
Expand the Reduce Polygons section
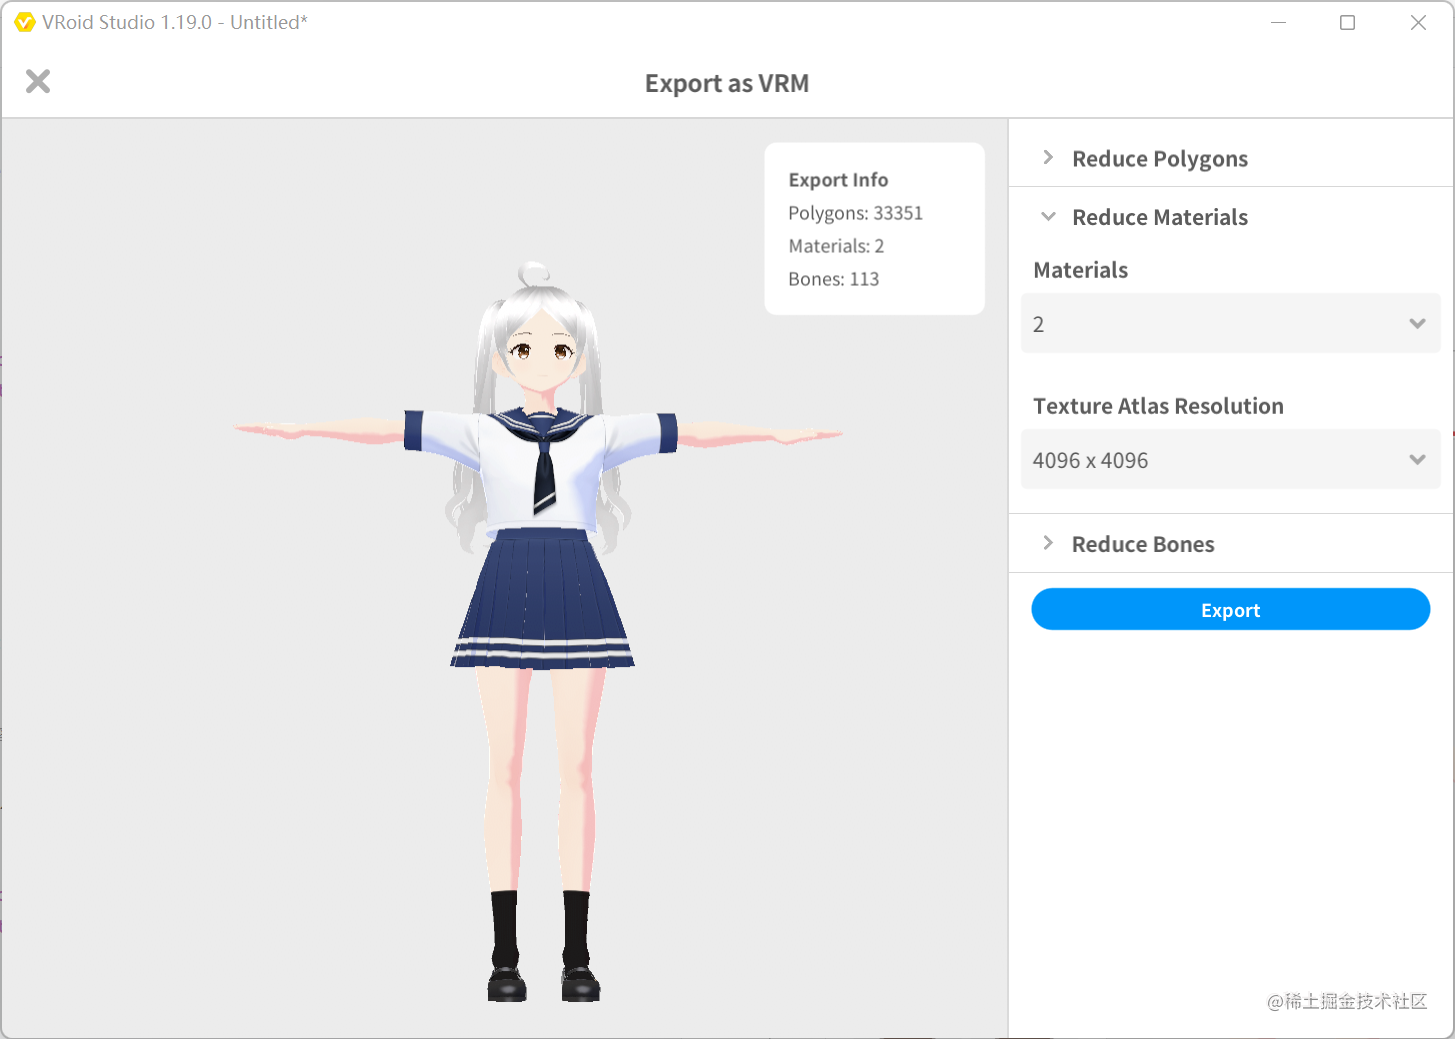coord(1160,157)
